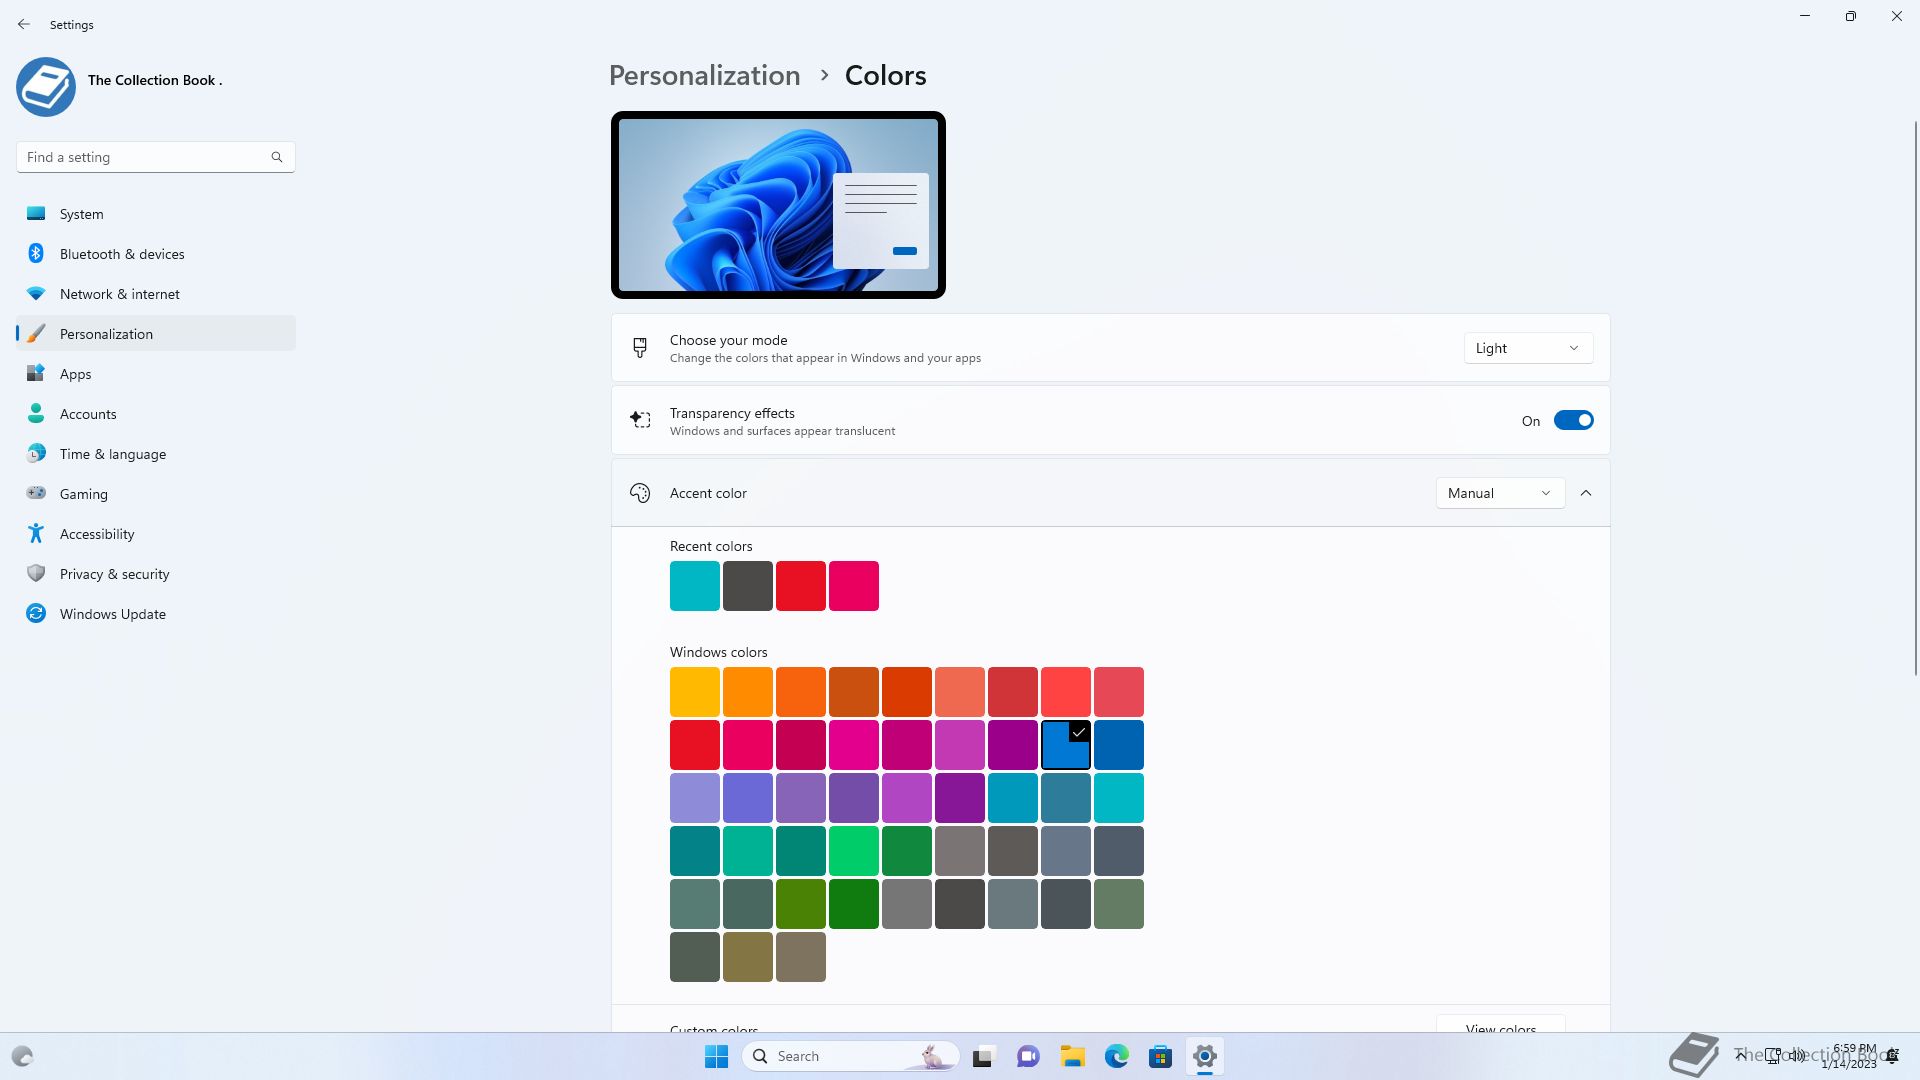This screenshot has width=1920, height=1080.
Task: Turn off Transparency effects toggle
Action: tap(1573, 420)
